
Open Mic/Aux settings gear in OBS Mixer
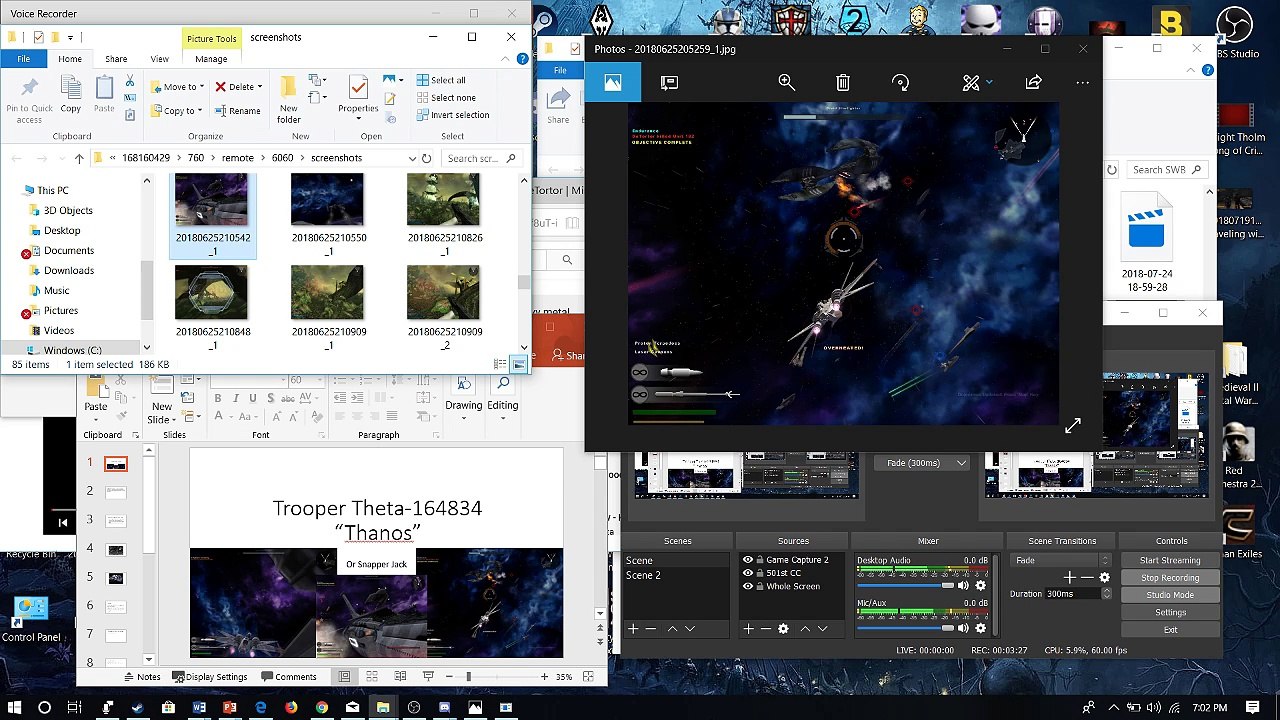coord(980,629)
